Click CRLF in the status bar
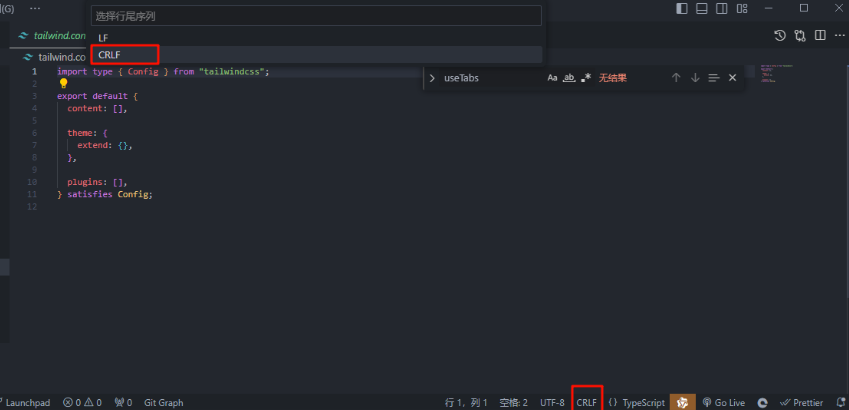849x410 pixels. (586, 402)
